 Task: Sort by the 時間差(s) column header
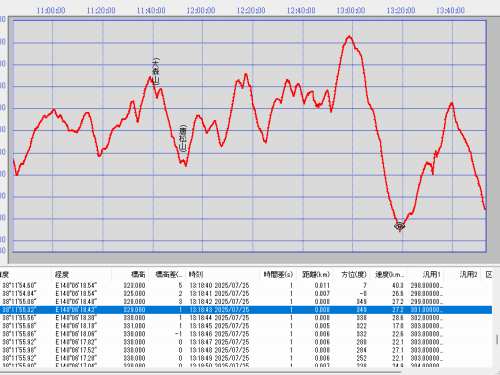pos(278,275)
